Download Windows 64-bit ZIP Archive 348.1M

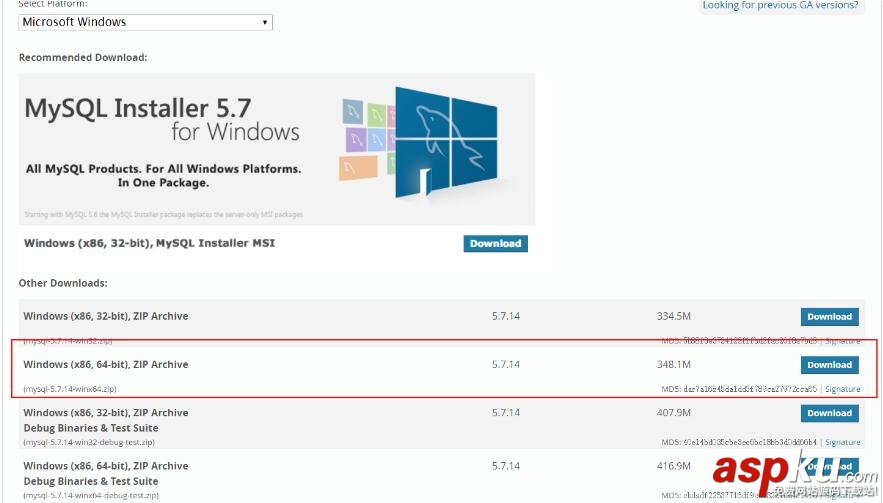[x=830, y=364]
